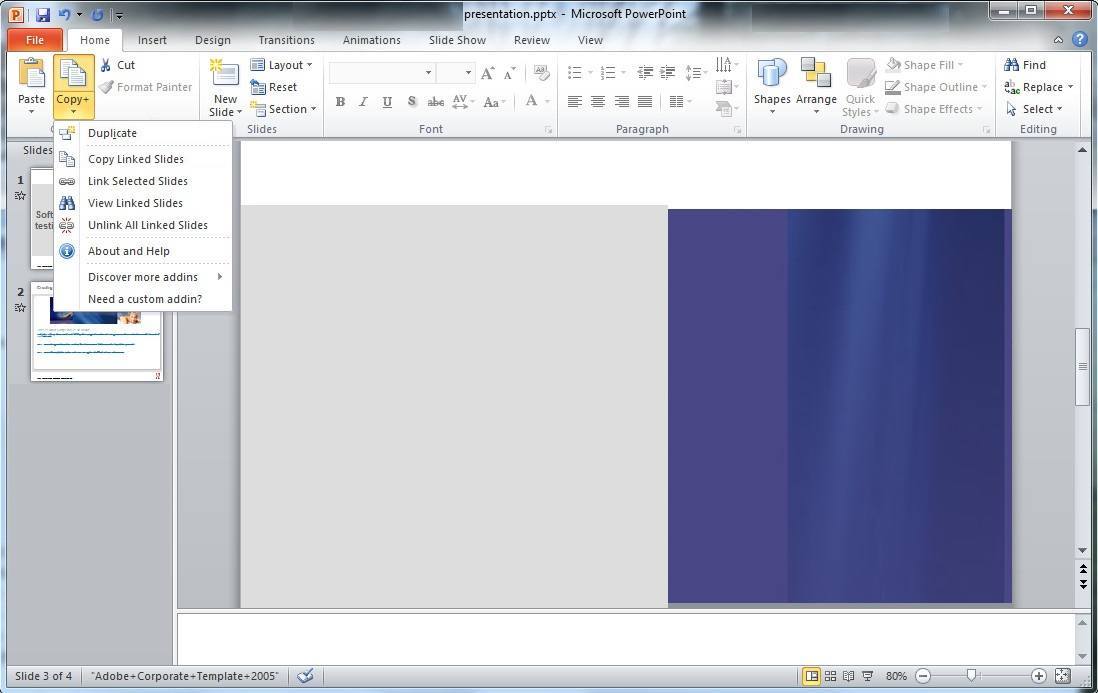Switch to Slide Sorter view

(830, 676)
